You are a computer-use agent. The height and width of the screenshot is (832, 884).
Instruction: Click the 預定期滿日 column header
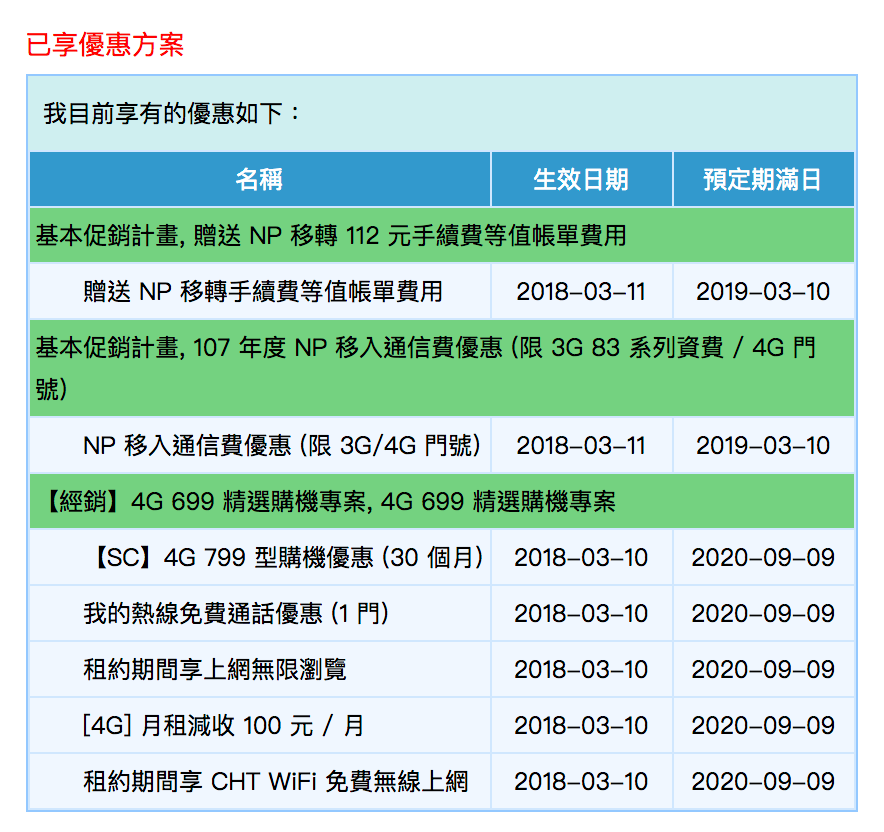(x=763, y=179)
